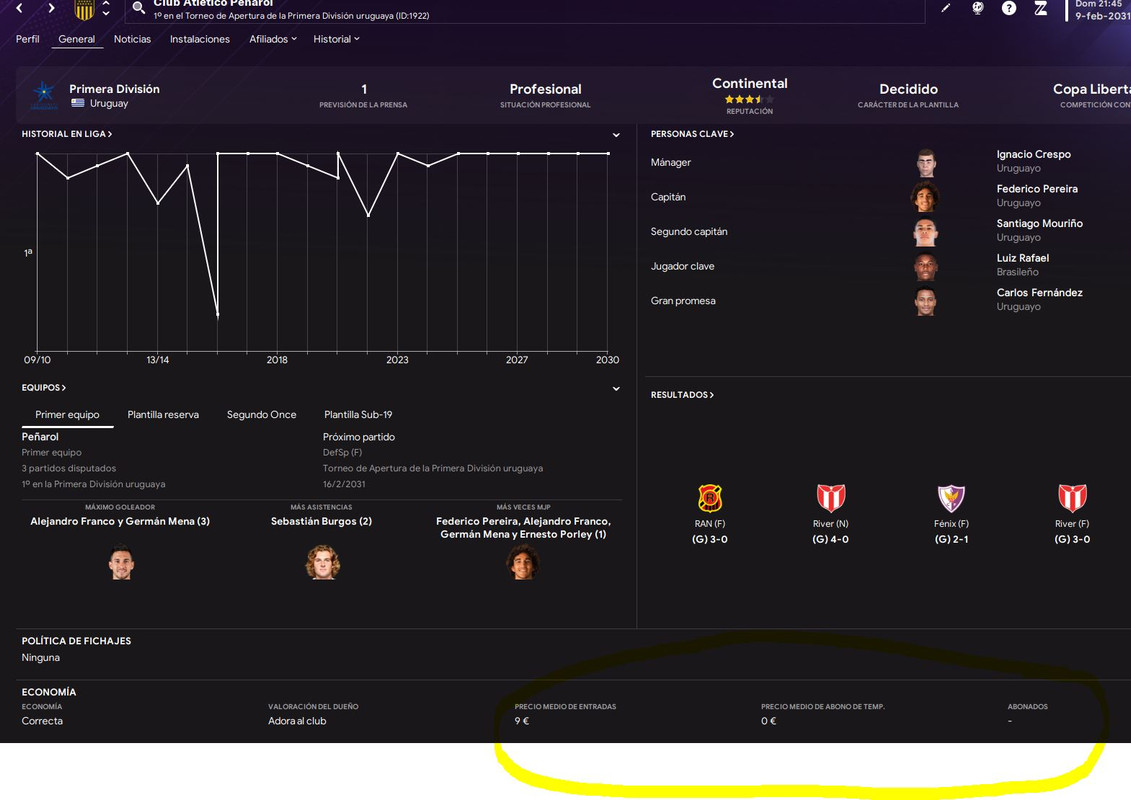Click the Uruguay flag icon
This screenshot has height=800, width=1131.
[x=77, y=103]
